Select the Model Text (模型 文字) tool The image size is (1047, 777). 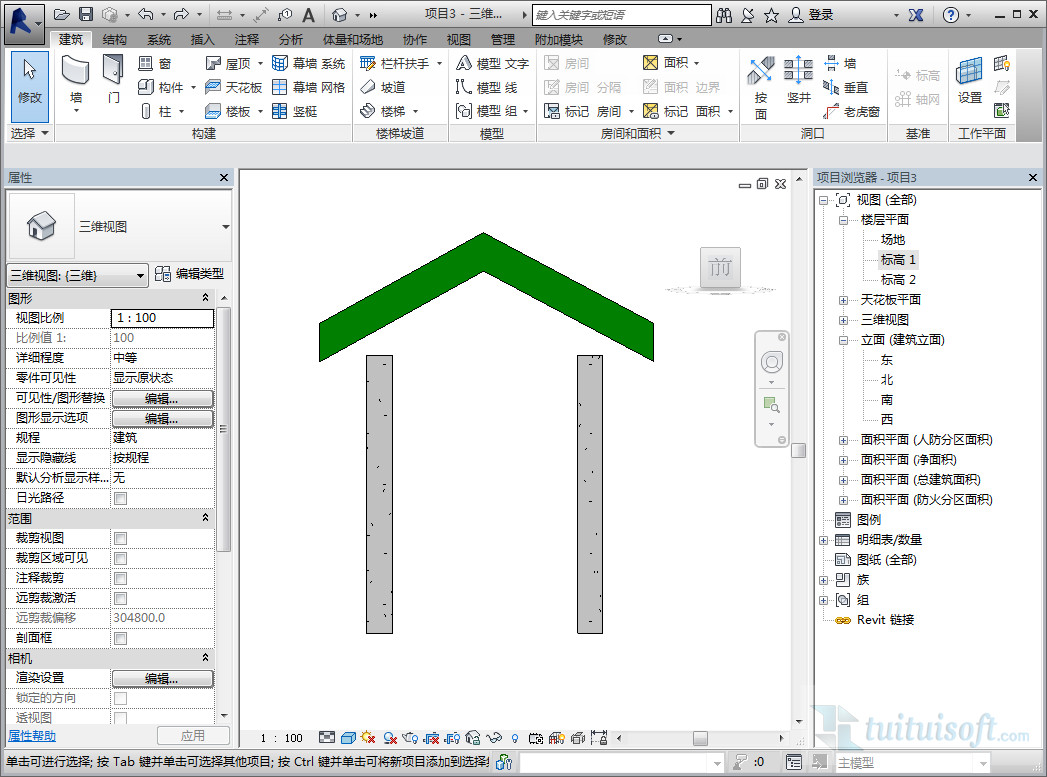point(492,63)
